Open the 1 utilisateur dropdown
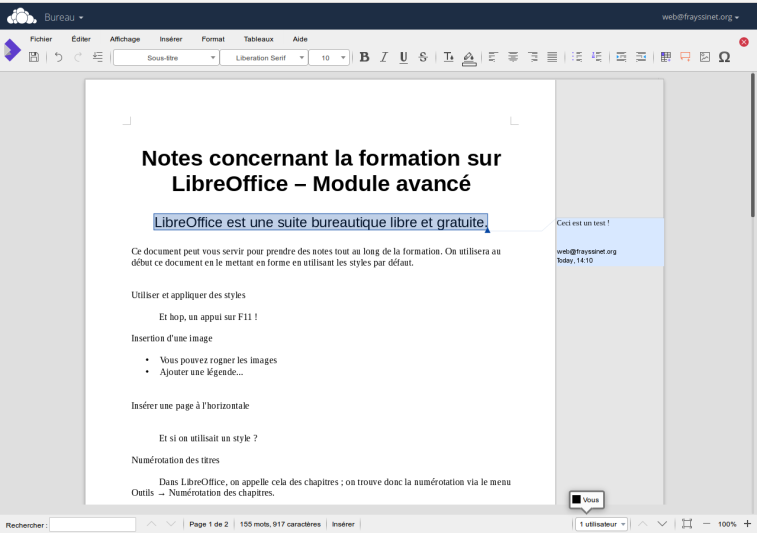Image resolution: width=757 pixels, height=533 pixels. pyautogui.click(x=601, y=524)
